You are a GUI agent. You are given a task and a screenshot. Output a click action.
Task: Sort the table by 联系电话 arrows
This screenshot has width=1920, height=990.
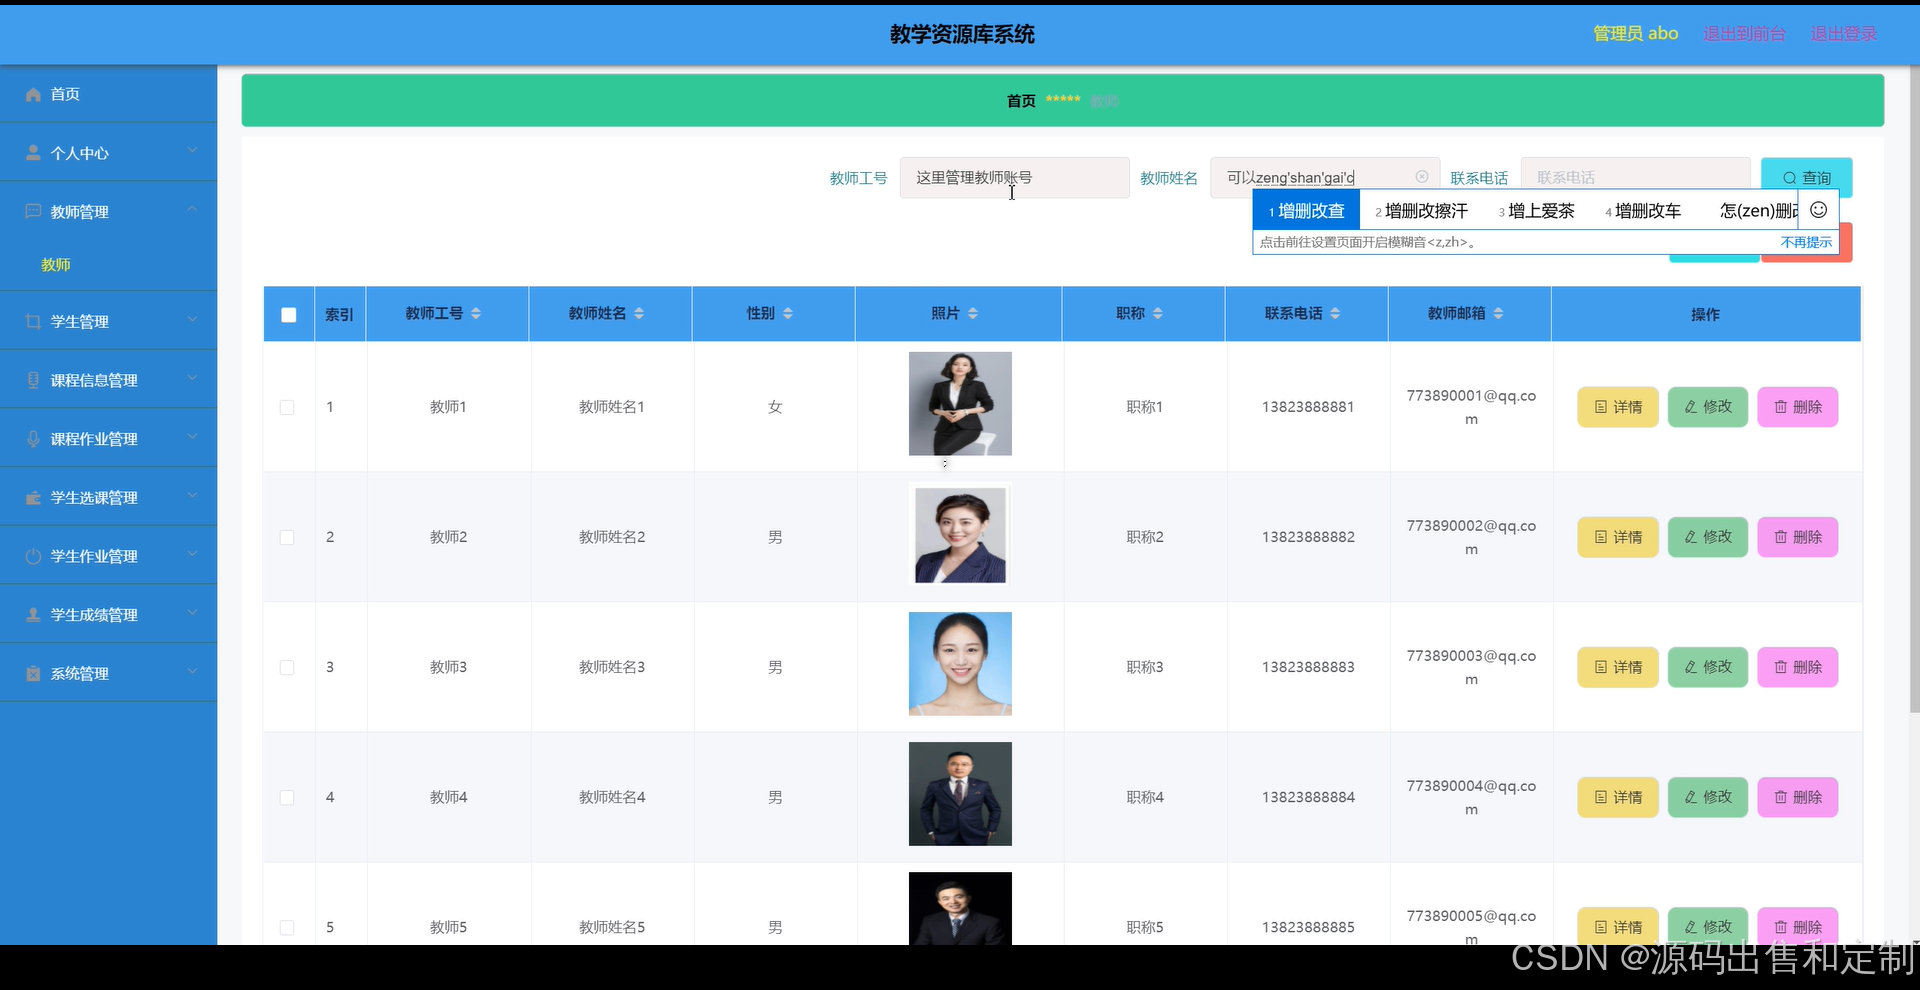point(1335,314)
